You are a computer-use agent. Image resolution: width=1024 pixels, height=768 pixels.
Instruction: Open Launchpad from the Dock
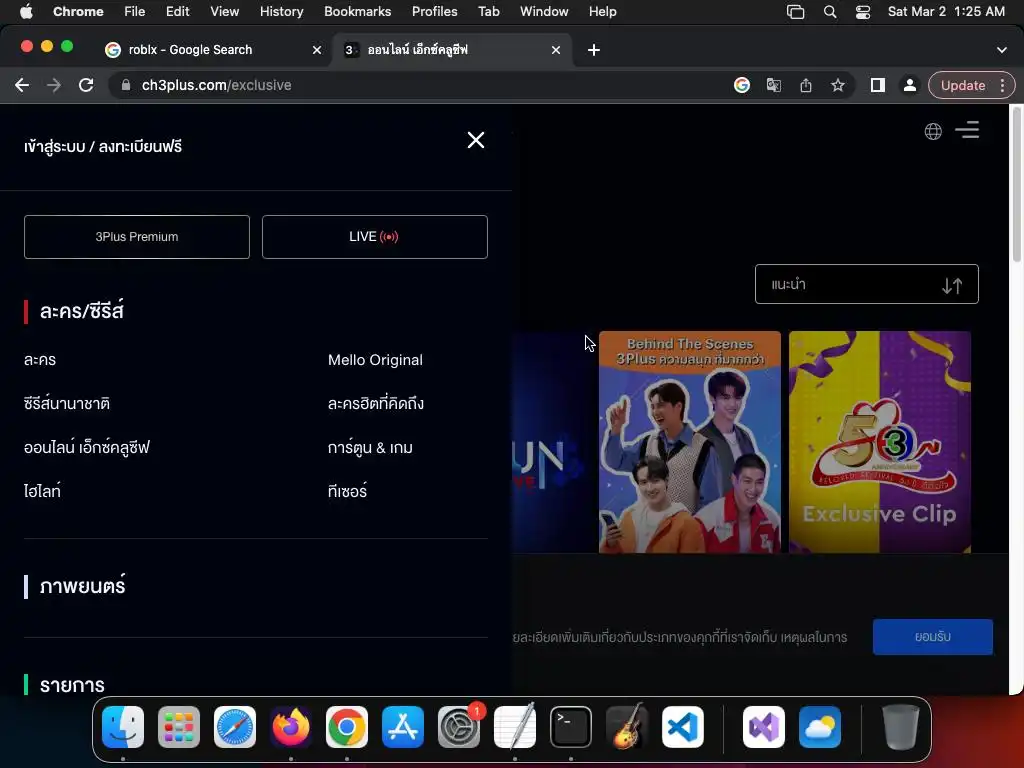pyautogui.click(x=179, y=727)
